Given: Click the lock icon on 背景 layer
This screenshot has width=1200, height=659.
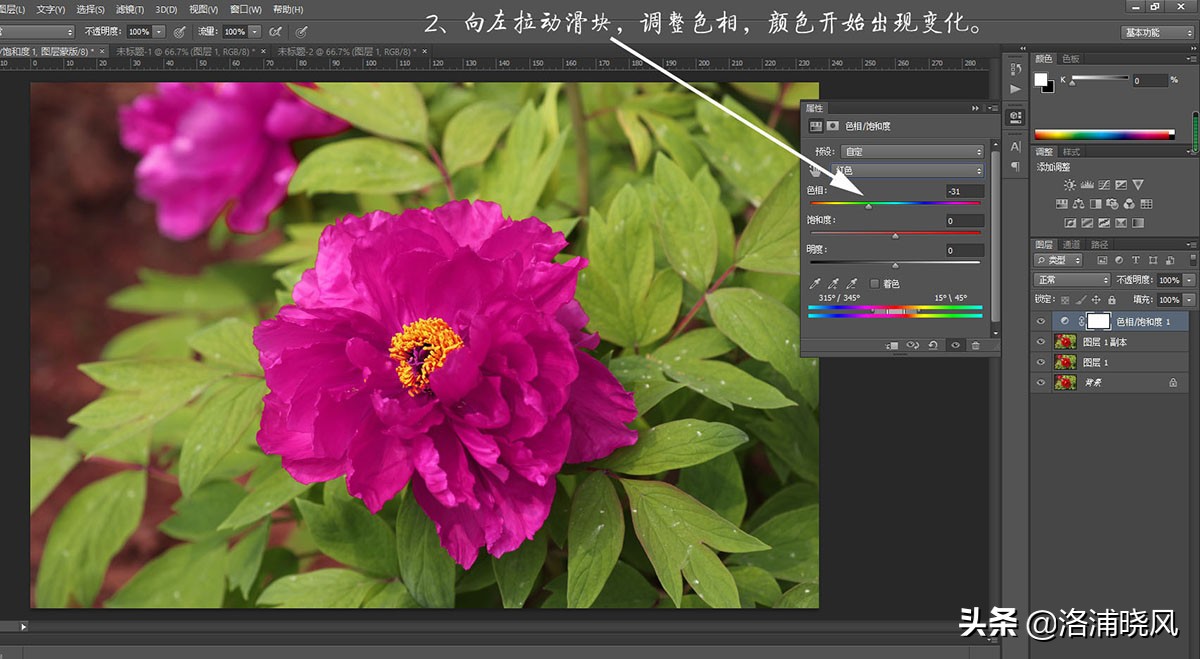Looking at the screenshot, I should point(1173,383).
